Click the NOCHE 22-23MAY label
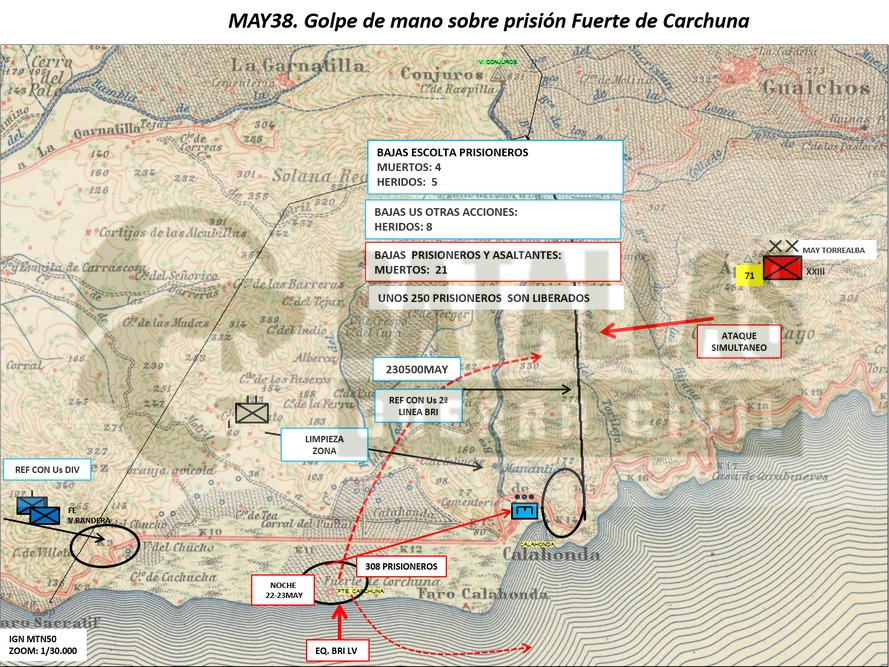 click(x=283, y=590)
